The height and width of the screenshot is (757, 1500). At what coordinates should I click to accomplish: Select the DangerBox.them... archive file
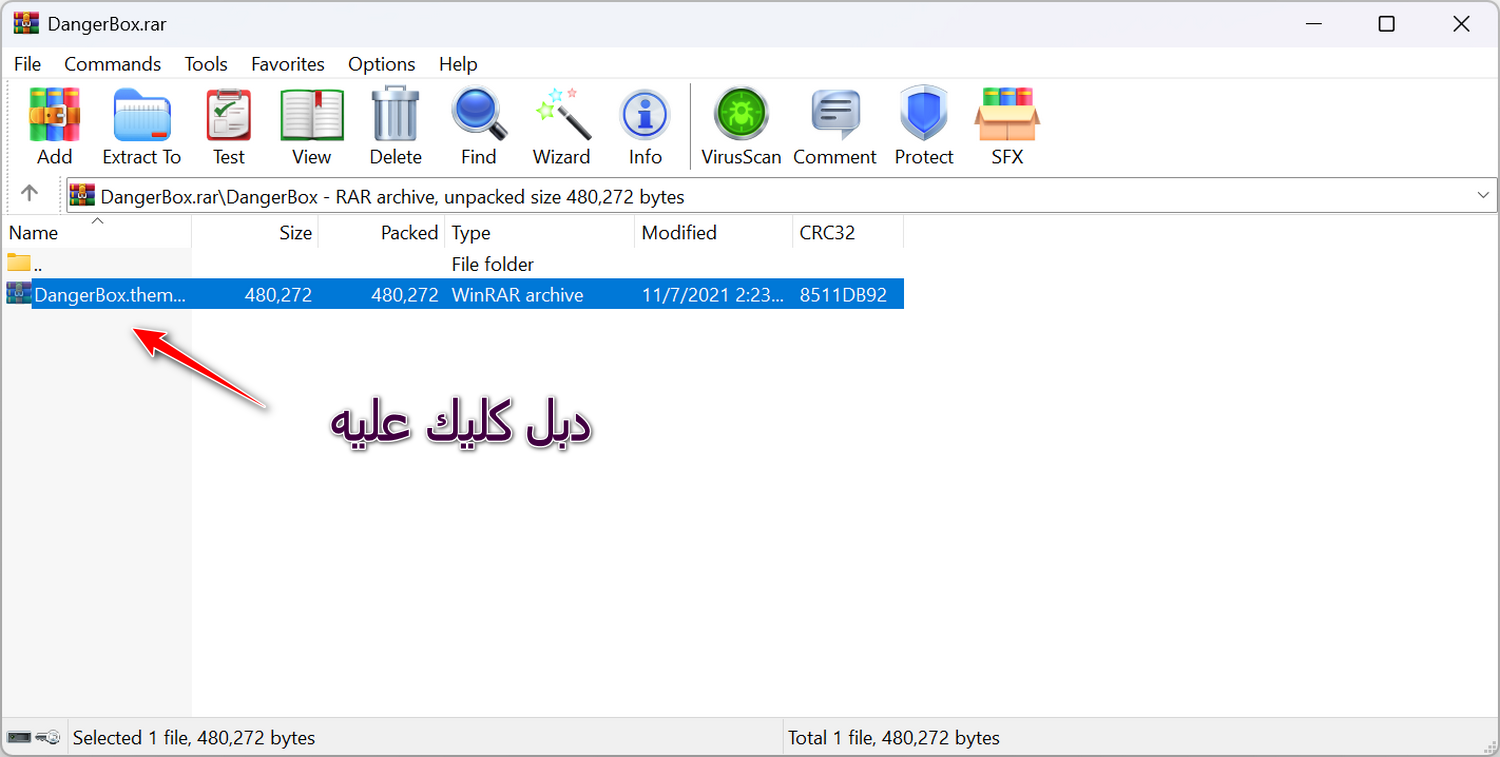pos(110,295)
